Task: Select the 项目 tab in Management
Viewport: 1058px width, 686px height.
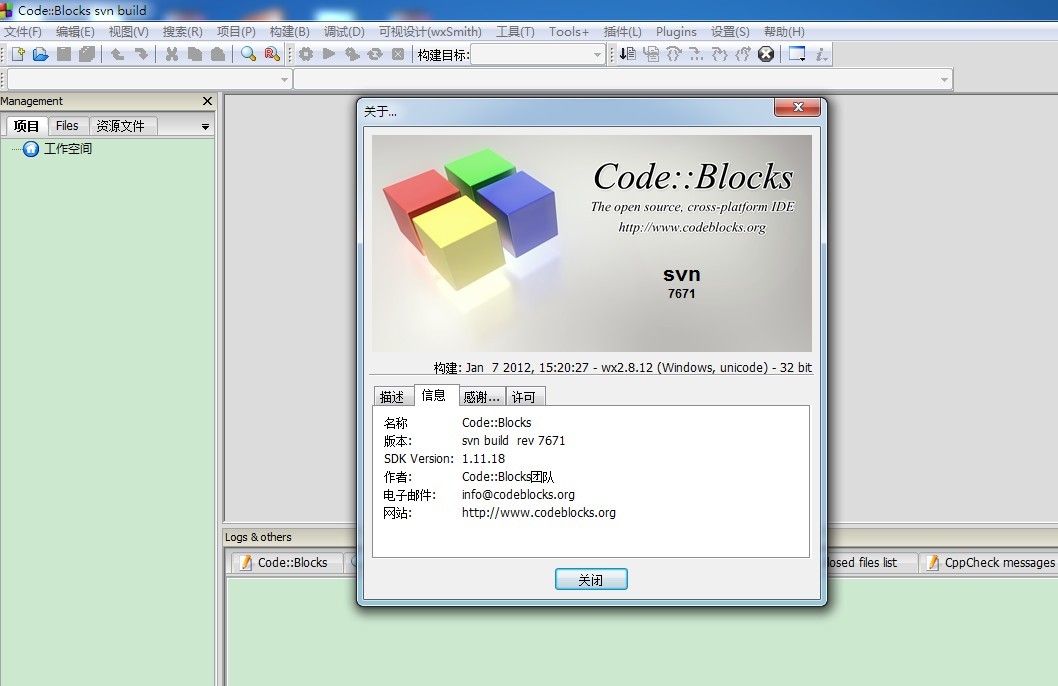Action: click(x=26, y=126)
